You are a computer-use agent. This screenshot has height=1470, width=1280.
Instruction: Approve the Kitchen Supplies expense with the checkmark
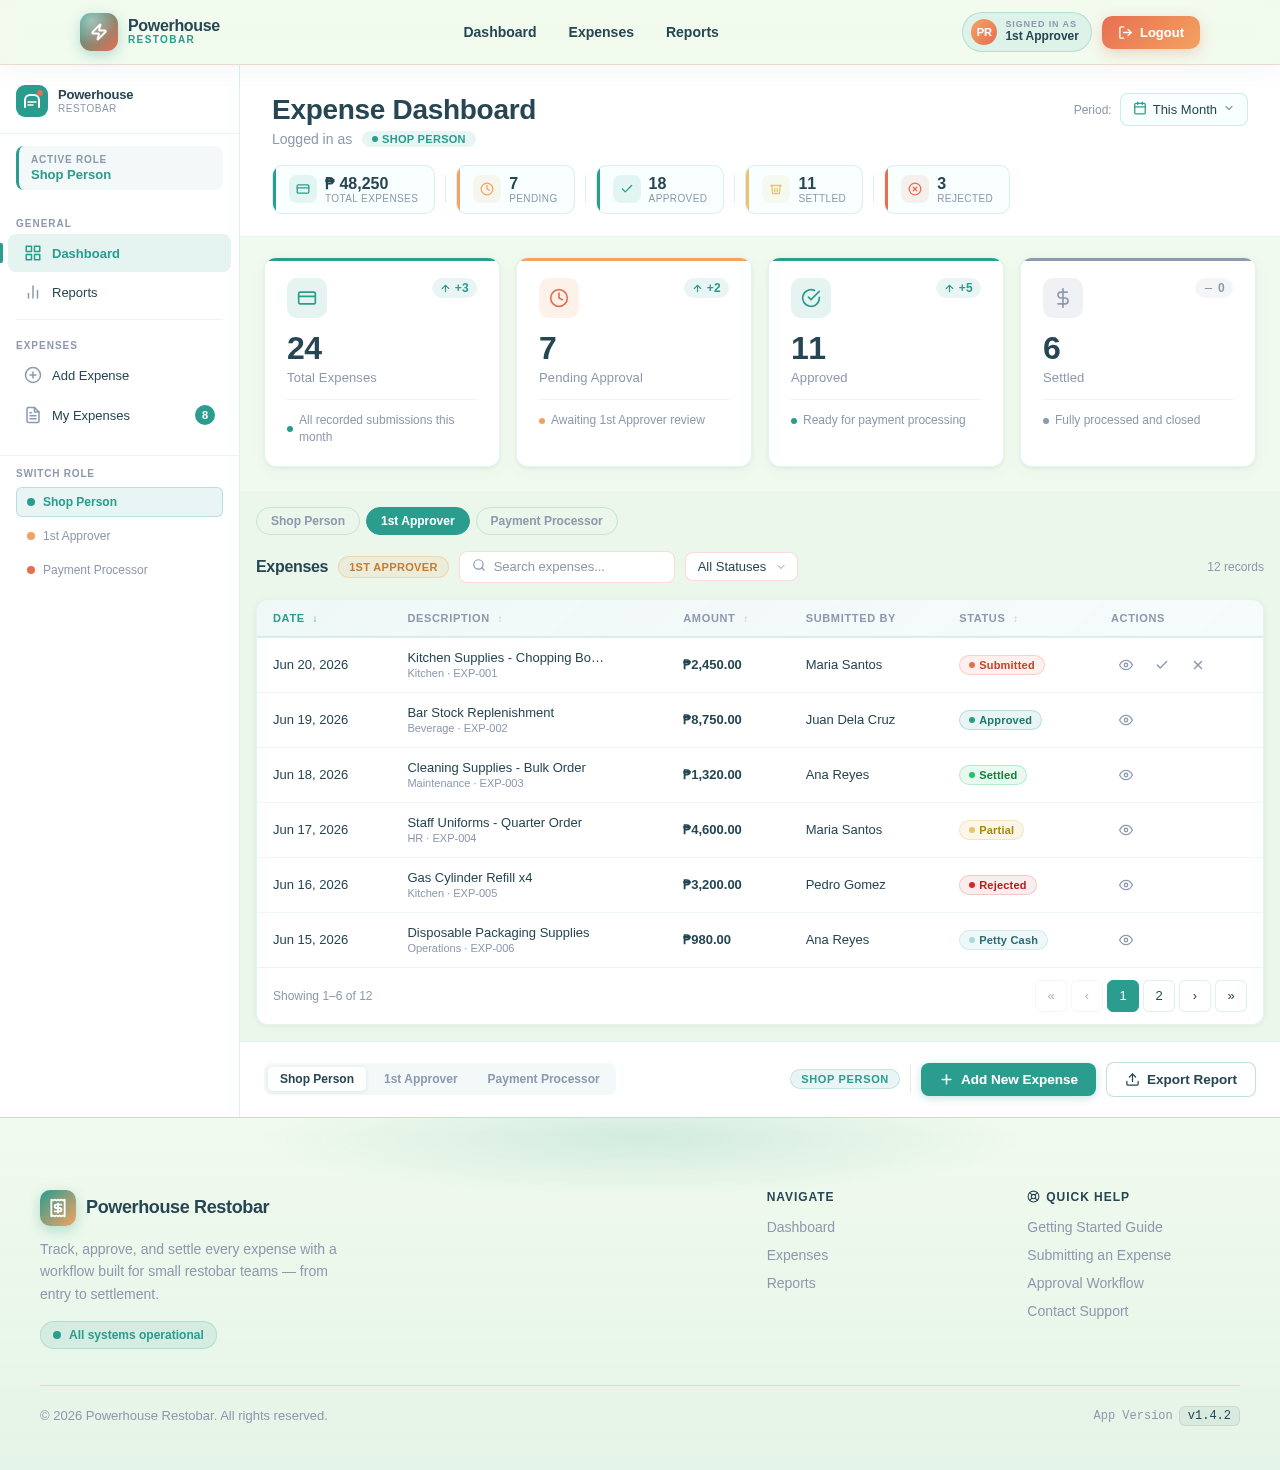point(1162,665)
